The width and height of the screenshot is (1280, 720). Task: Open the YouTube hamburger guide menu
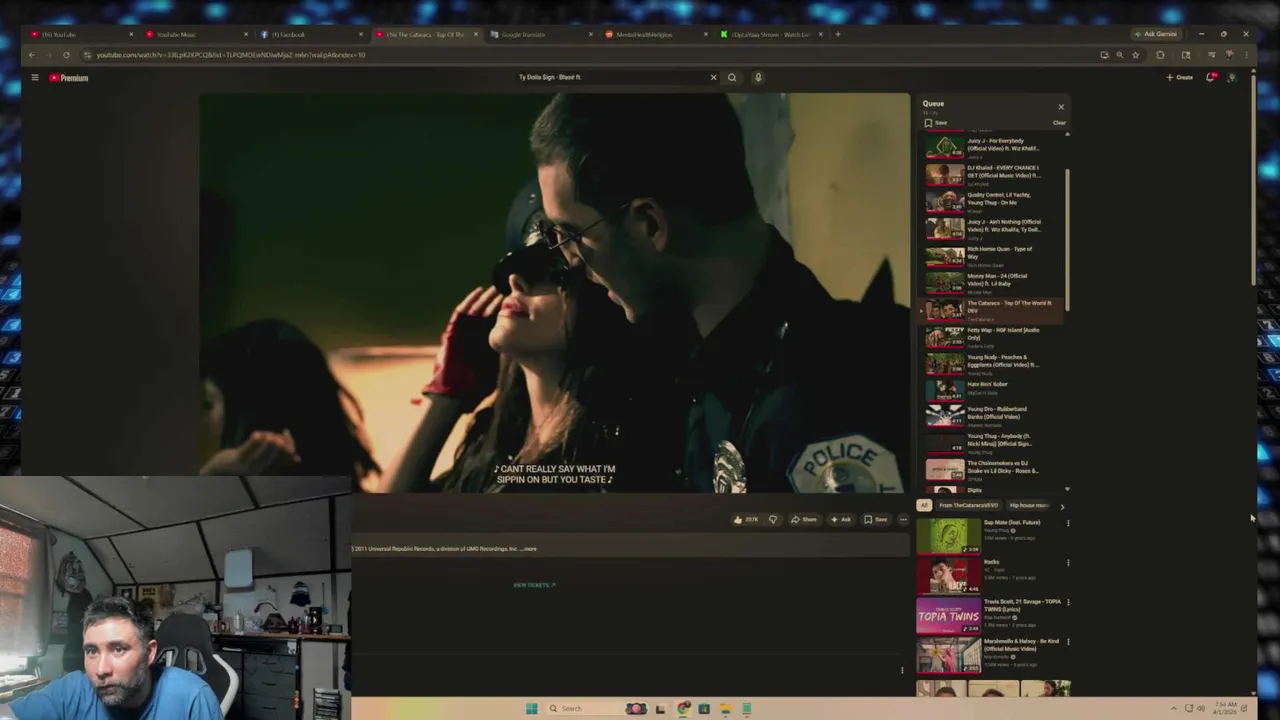[34, 77]
